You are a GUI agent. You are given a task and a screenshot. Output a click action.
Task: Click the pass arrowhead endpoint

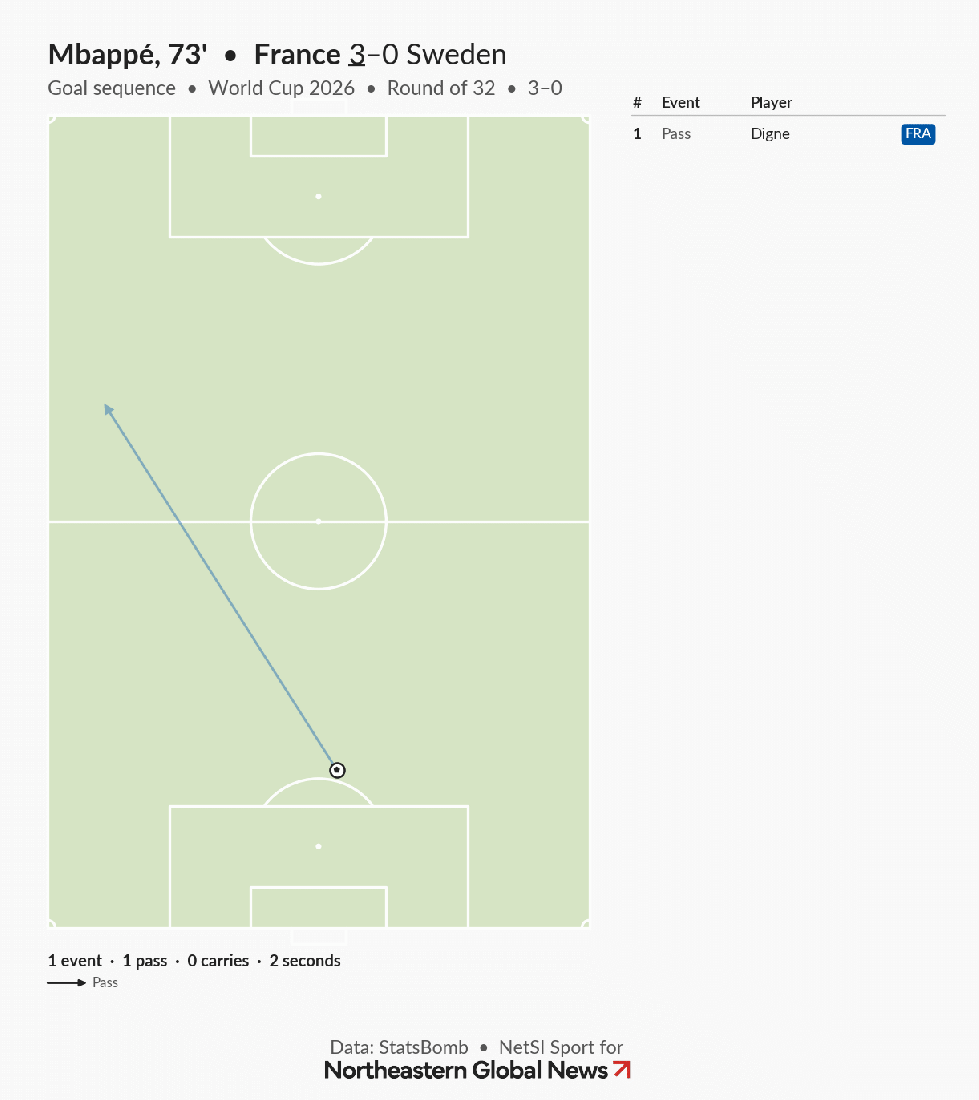click(108, 409)
